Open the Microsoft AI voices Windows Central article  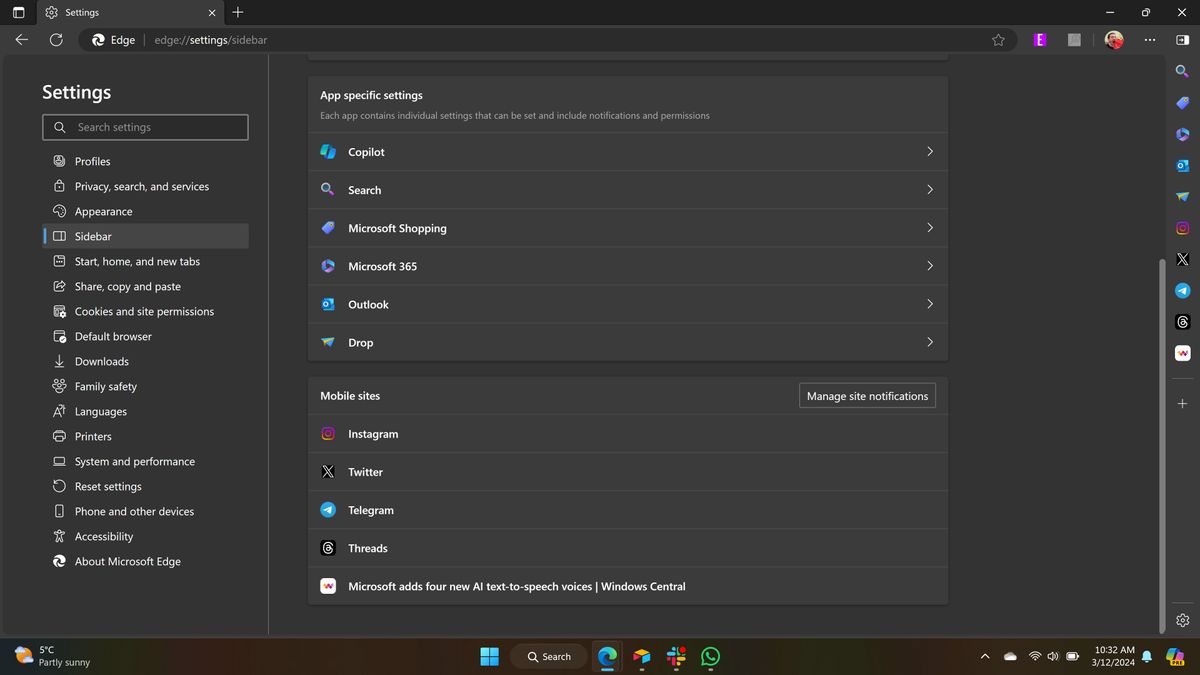pos(516,586)
